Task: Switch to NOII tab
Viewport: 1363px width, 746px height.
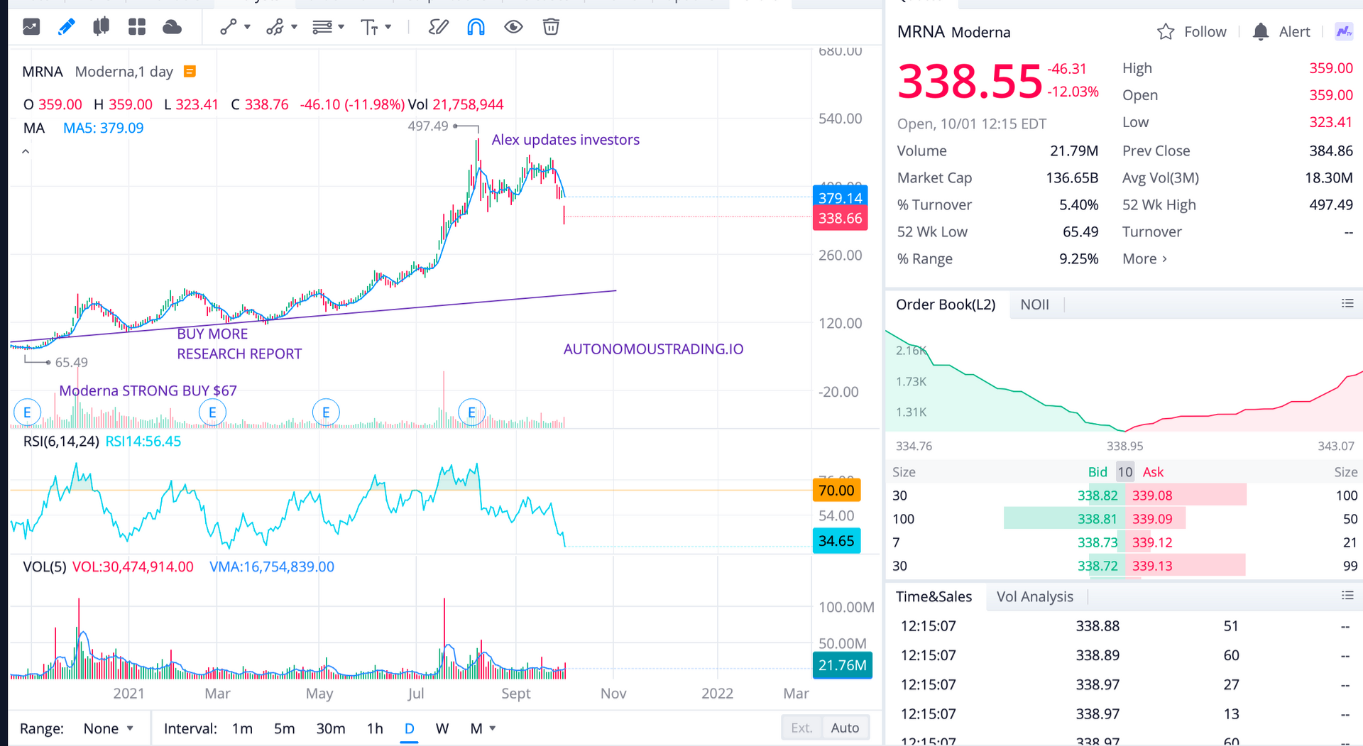Action: click(x=1034, y=304)
